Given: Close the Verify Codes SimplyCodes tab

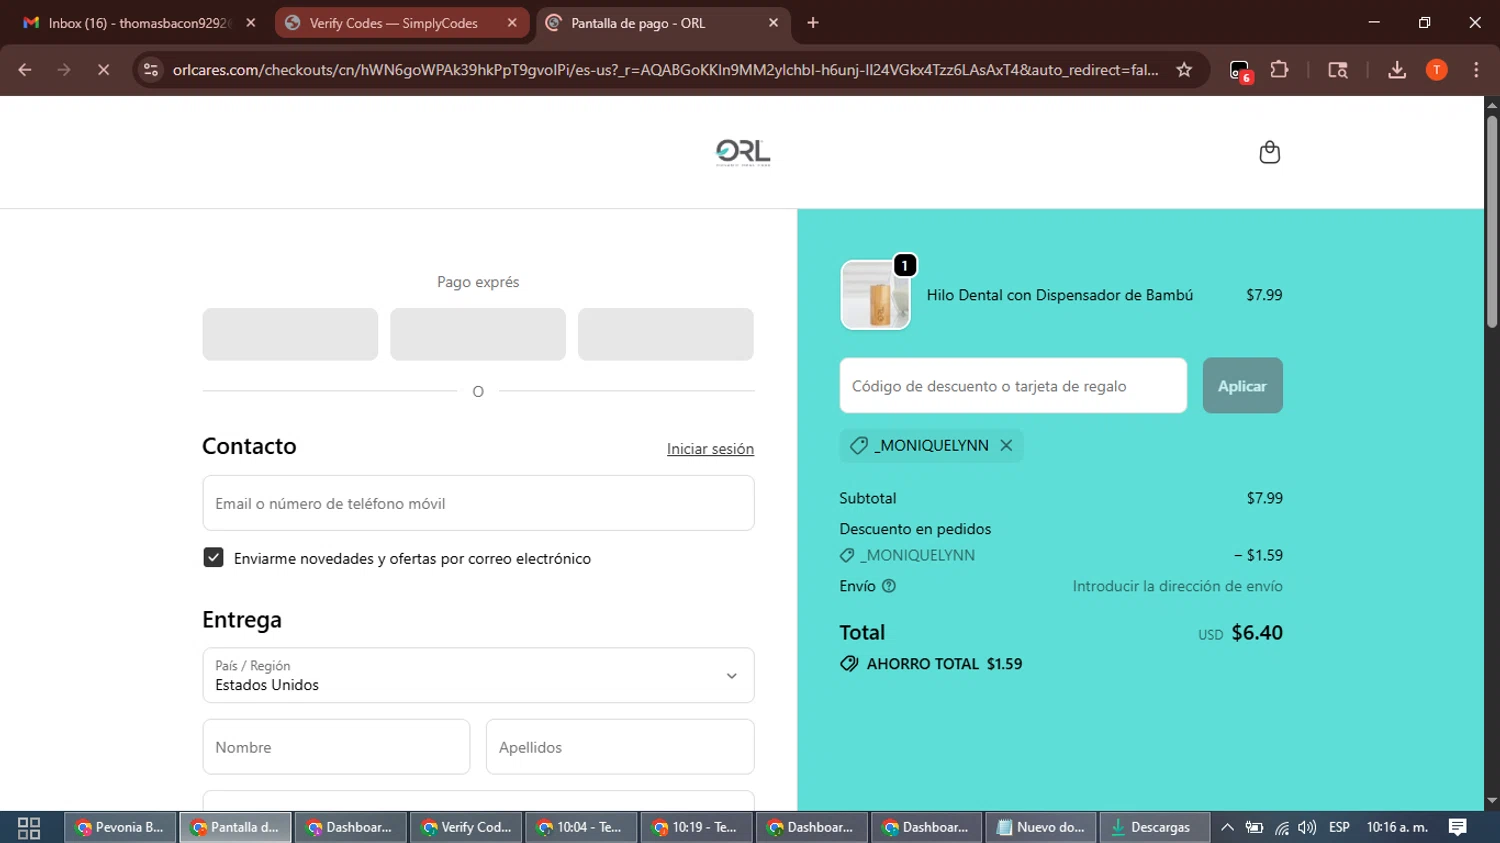Looking at the screenshot, I should [x=512, y=23].
